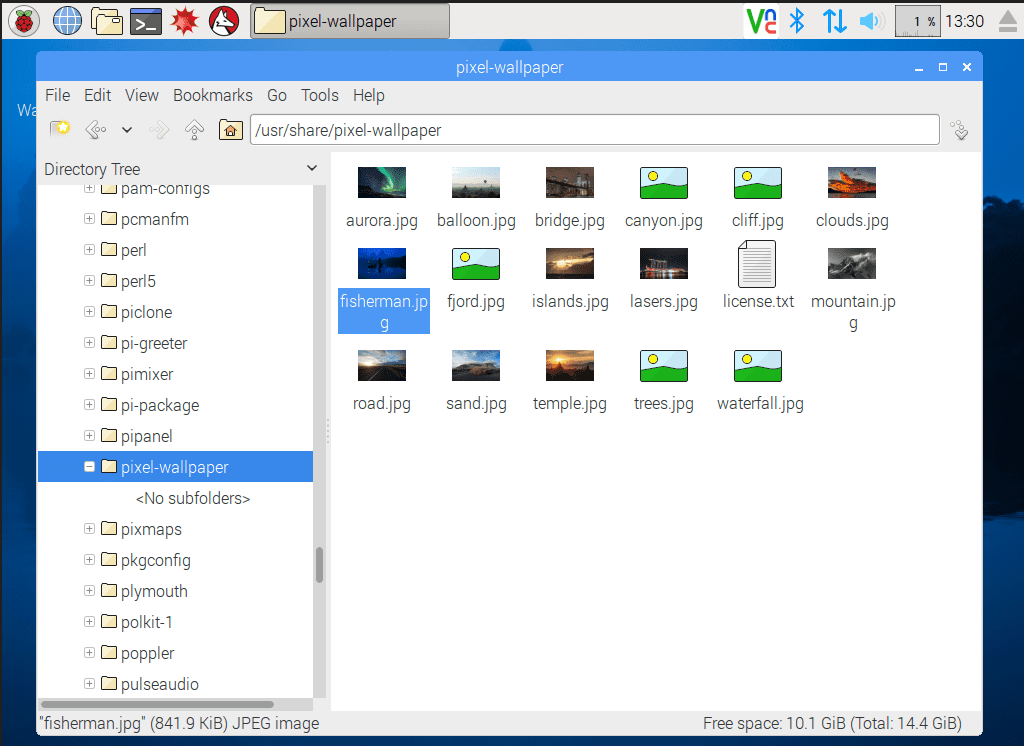Expand the pixmaps folder in tree
The height and width of the screenshot is (746, 1024).
click(x=90, y=529)
